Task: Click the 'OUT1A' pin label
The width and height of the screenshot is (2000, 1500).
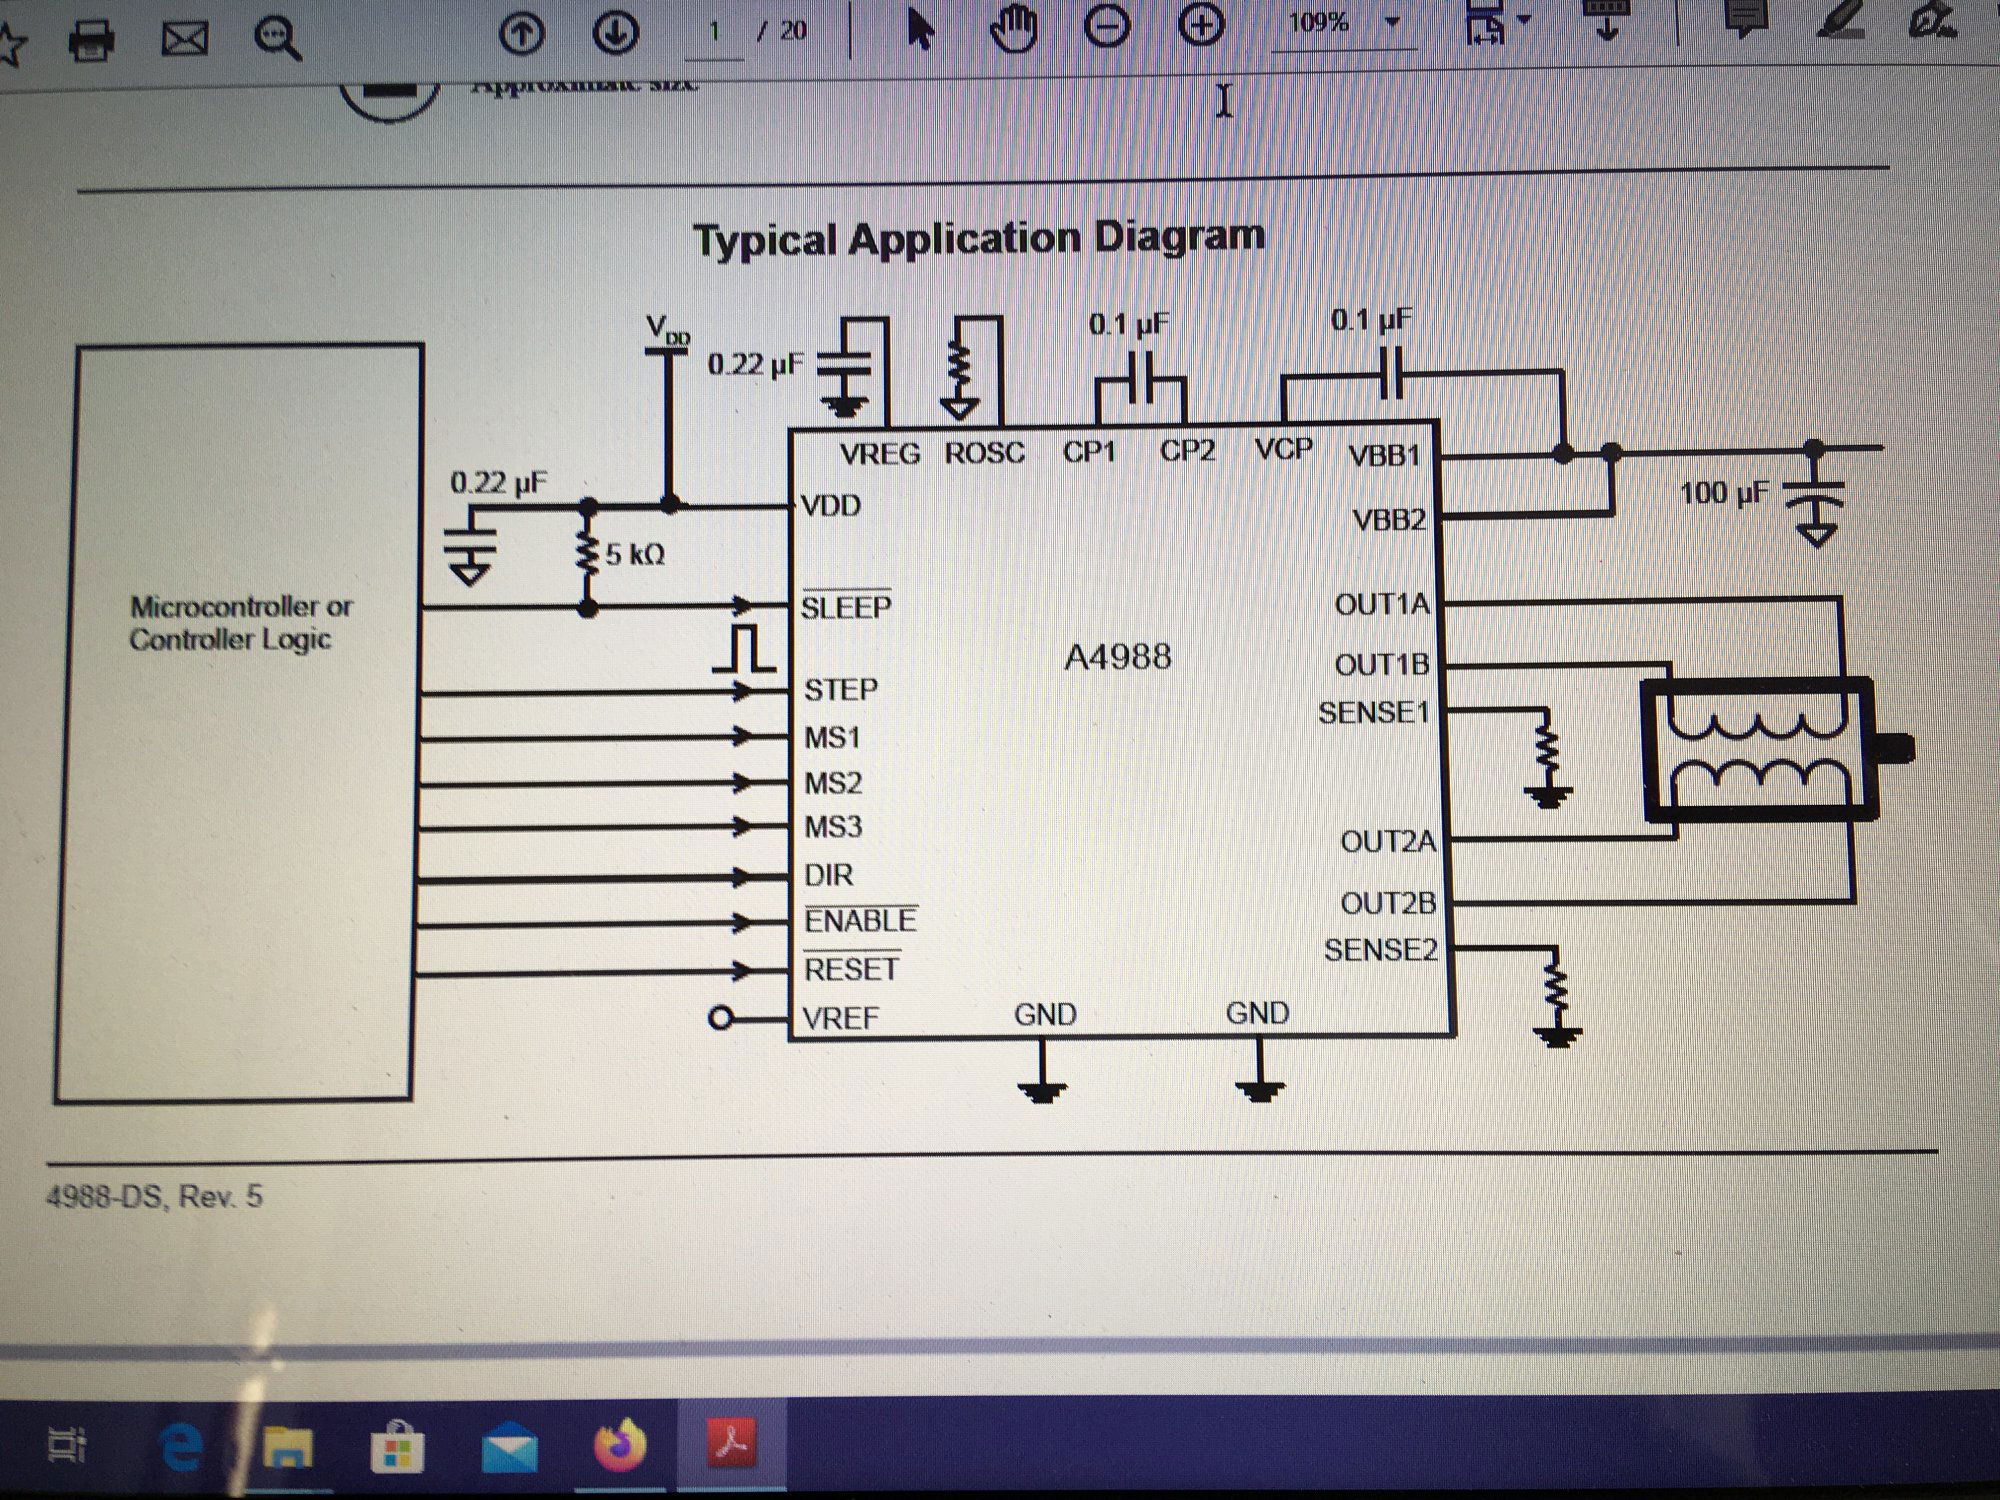Action: tap(1383, 604)
